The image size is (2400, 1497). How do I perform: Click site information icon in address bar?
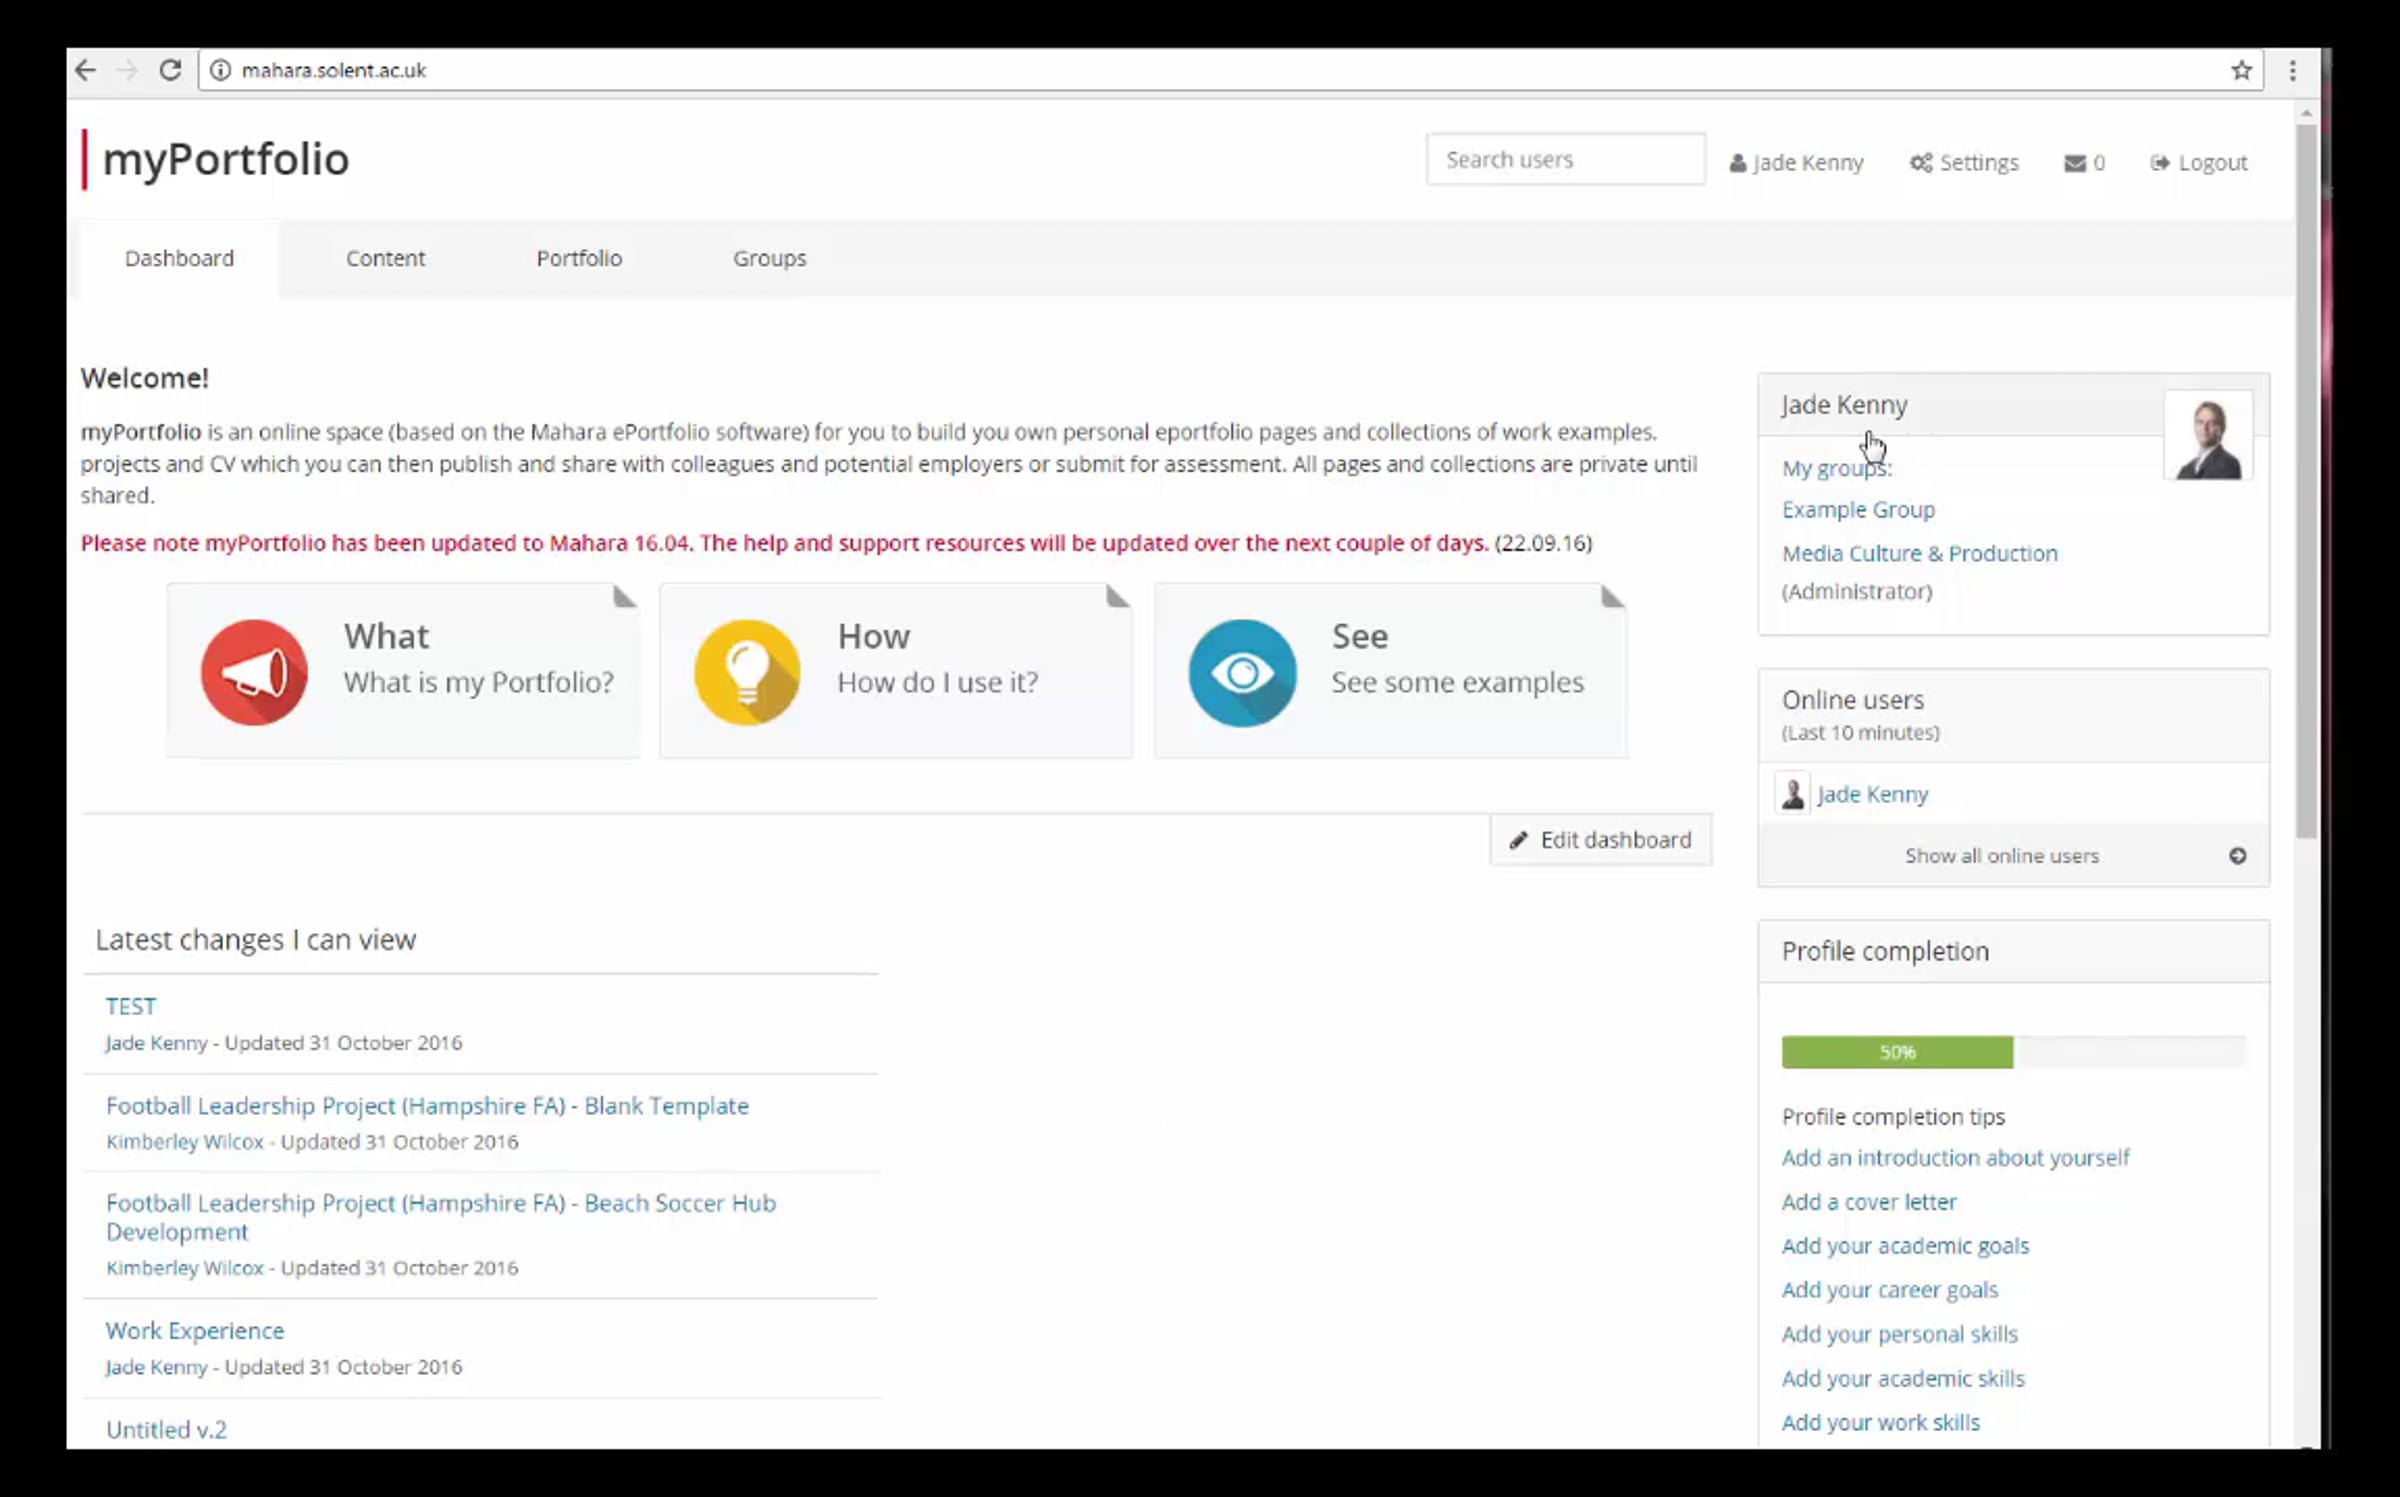(x=221, y=70)
